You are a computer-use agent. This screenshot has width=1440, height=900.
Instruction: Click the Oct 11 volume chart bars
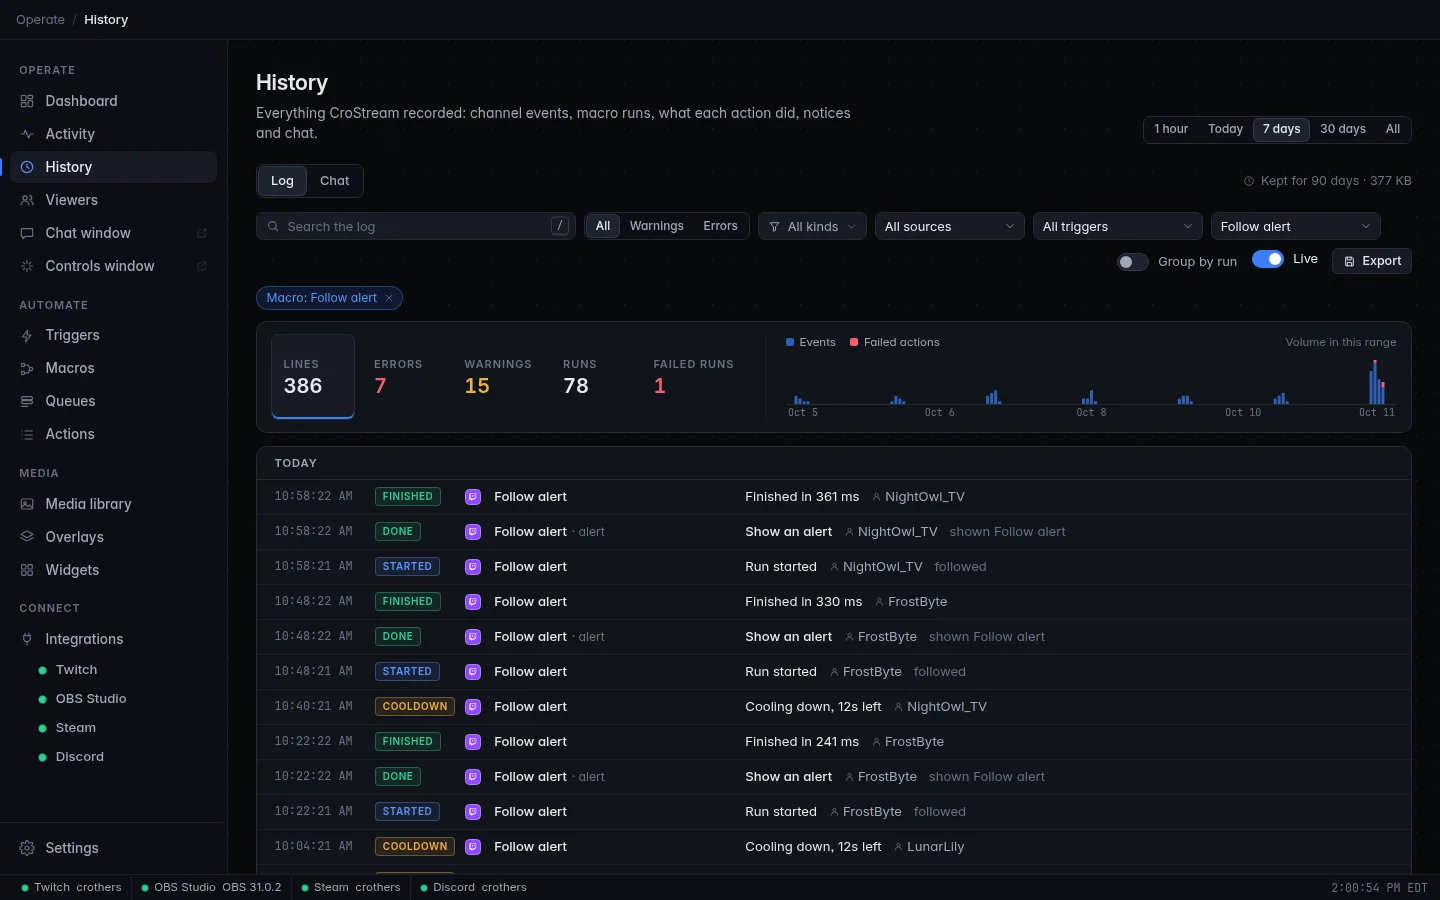tap(1377, 383)
